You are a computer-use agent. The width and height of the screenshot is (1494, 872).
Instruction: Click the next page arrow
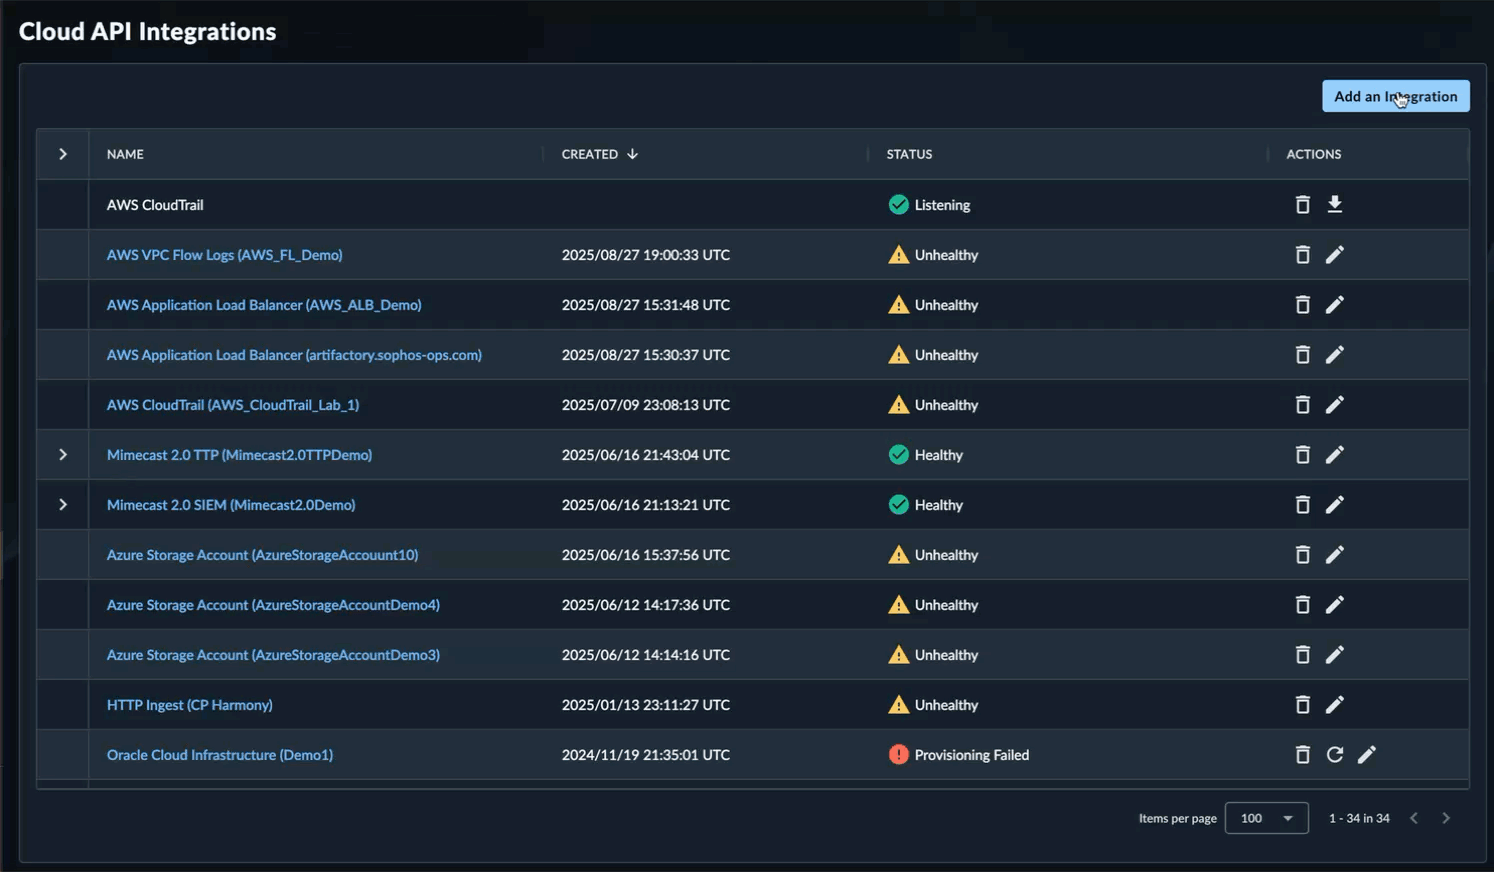(x=1446, y=817)
